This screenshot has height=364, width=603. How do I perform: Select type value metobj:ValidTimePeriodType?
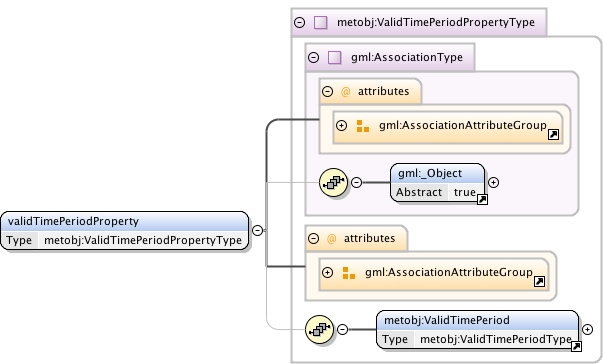tap(496, 339)
